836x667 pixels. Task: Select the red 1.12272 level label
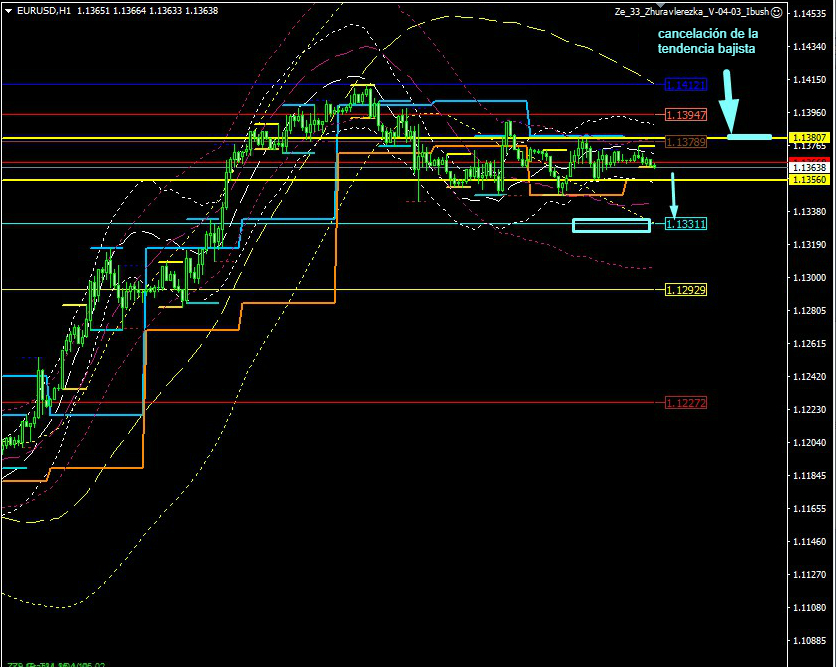click(x=686, y=403)
